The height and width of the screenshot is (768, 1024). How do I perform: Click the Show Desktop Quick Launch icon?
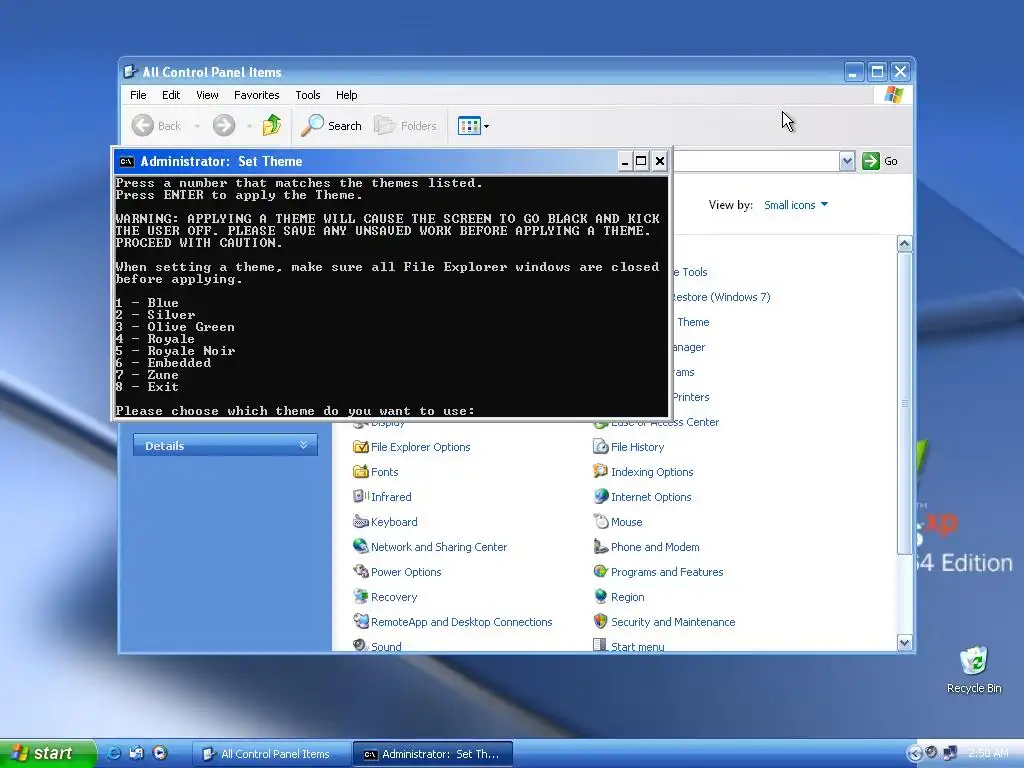point(136,754)
